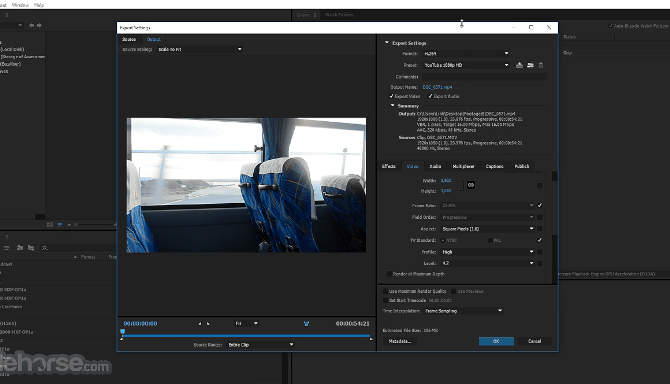Enable Render at Maximum Depth checkbox
The width and height of the screenshot is (670, 384).
388,274
